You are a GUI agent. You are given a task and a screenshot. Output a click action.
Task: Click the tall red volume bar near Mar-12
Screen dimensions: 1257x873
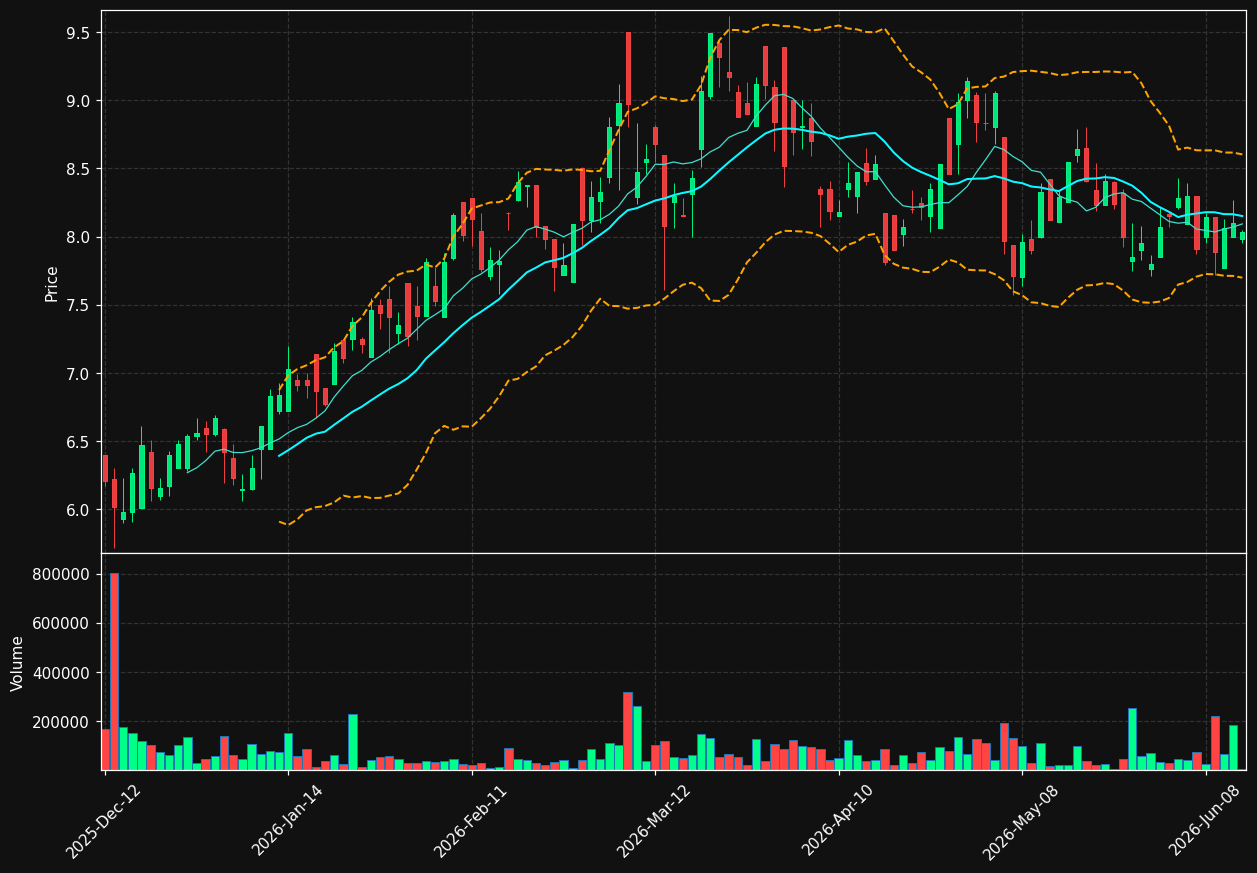628,731
